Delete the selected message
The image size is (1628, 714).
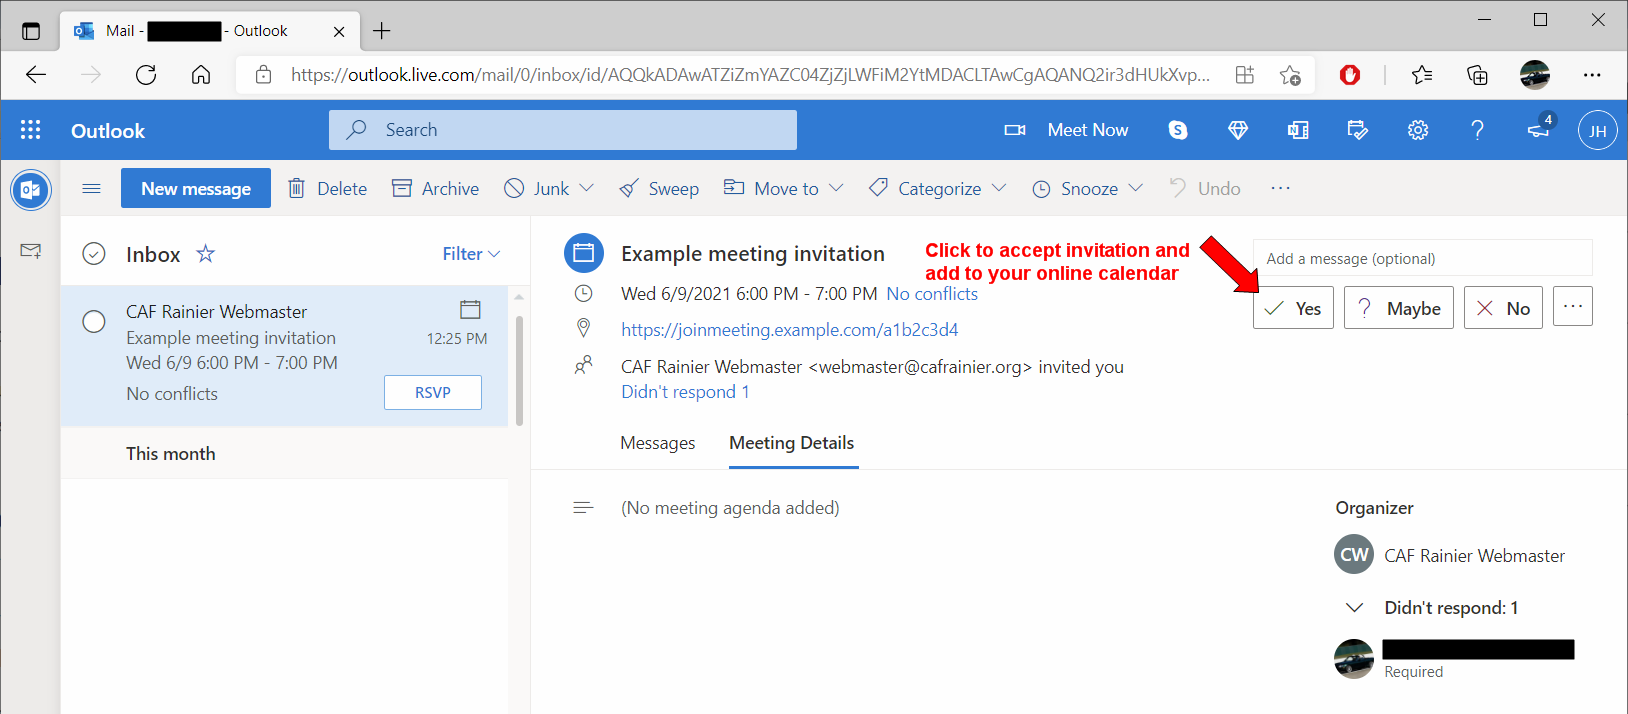click(327, 188)
